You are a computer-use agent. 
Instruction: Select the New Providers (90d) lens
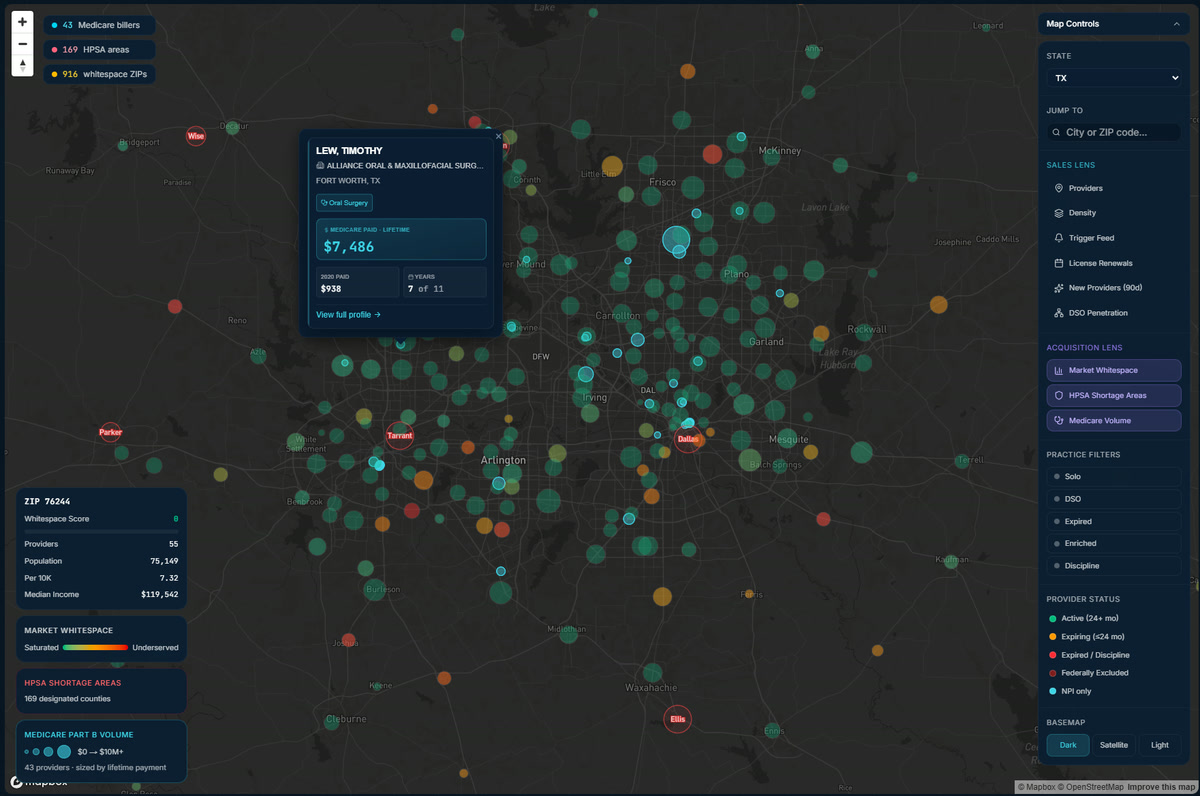[1113, 288]
